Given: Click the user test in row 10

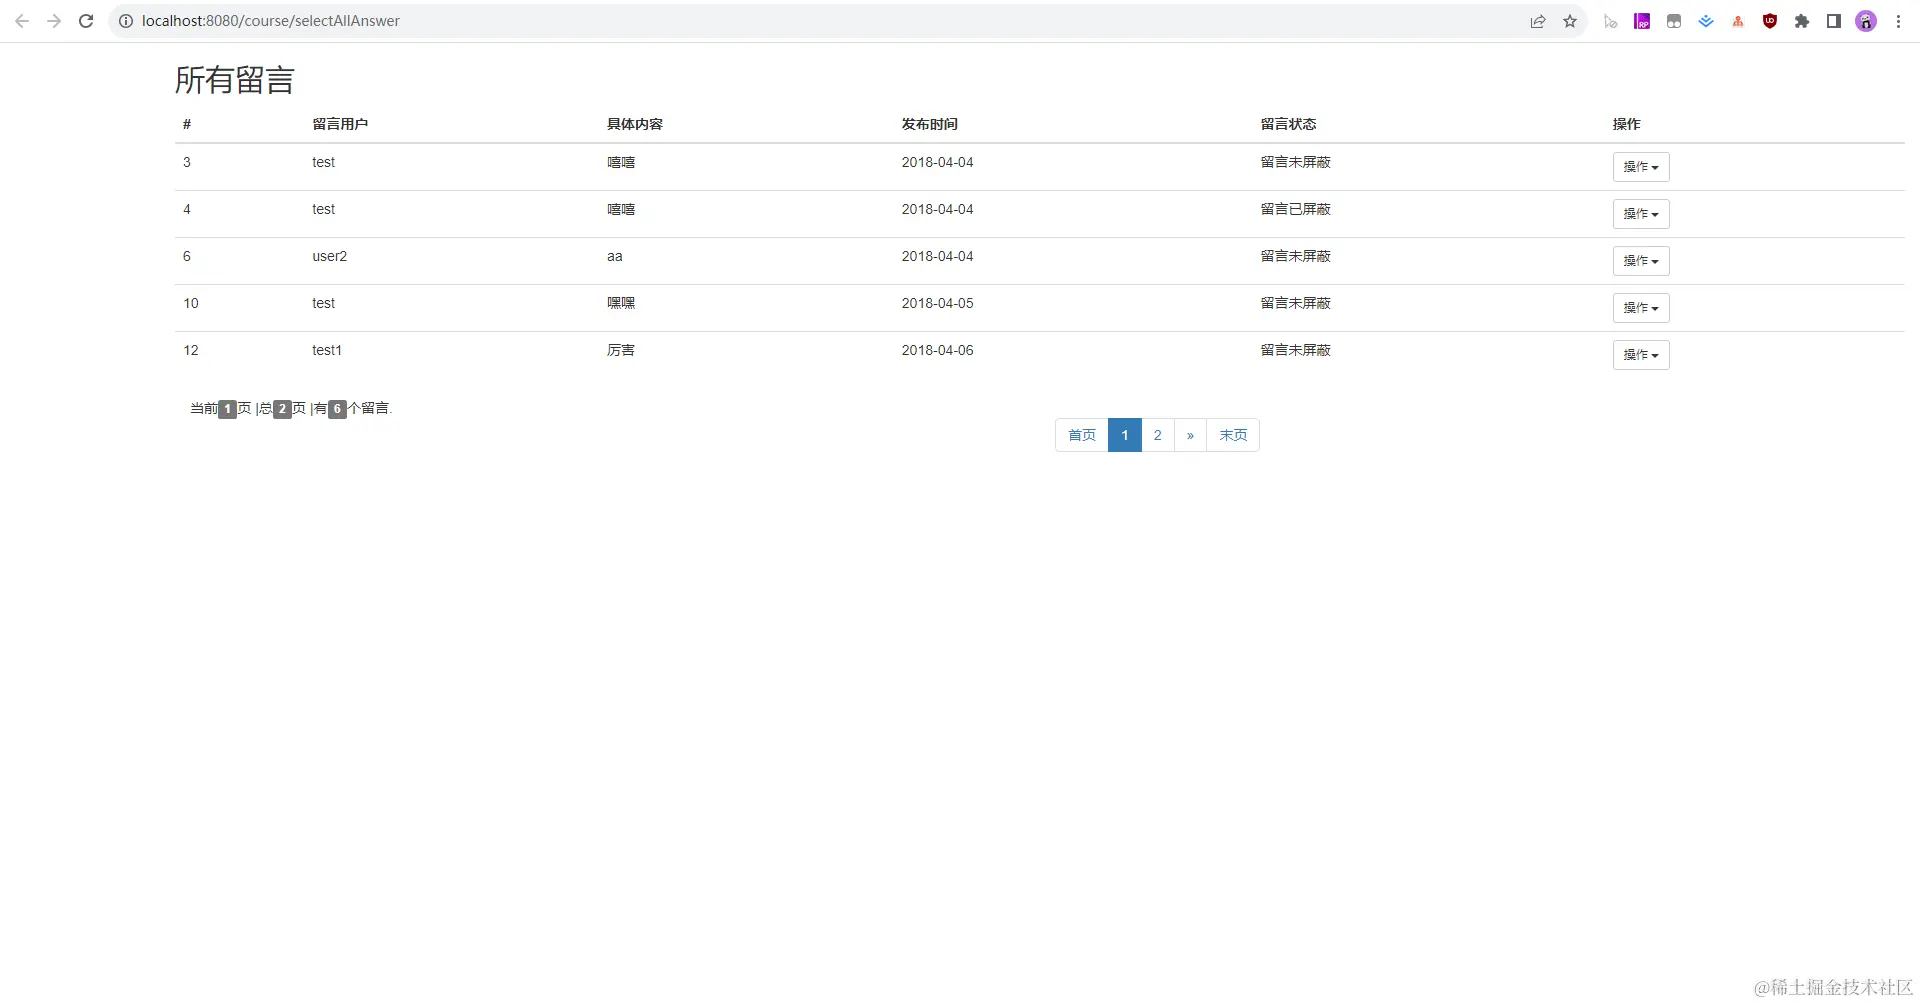Looking at the screenshot, I should tap(324, 303).
